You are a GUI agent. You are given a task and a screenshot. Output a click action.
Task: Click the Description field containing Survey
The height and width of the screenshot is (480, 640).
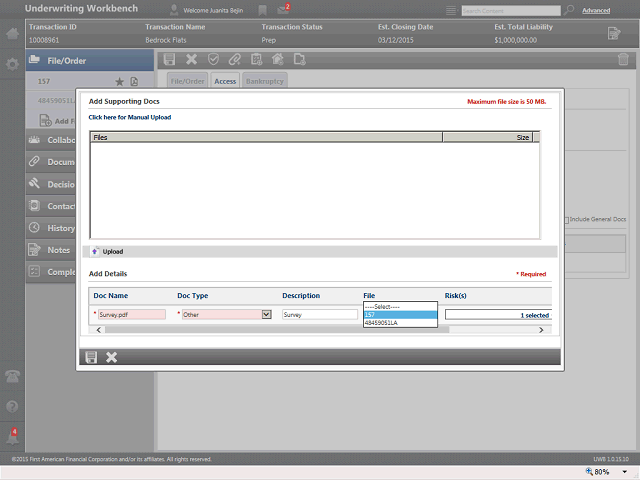click(320, 314)
